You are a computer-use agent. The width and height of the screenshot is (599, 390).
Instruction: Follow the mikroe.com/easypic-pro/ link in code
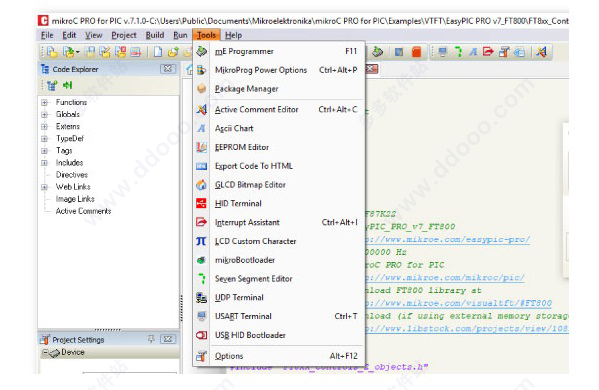coord(447,240)
